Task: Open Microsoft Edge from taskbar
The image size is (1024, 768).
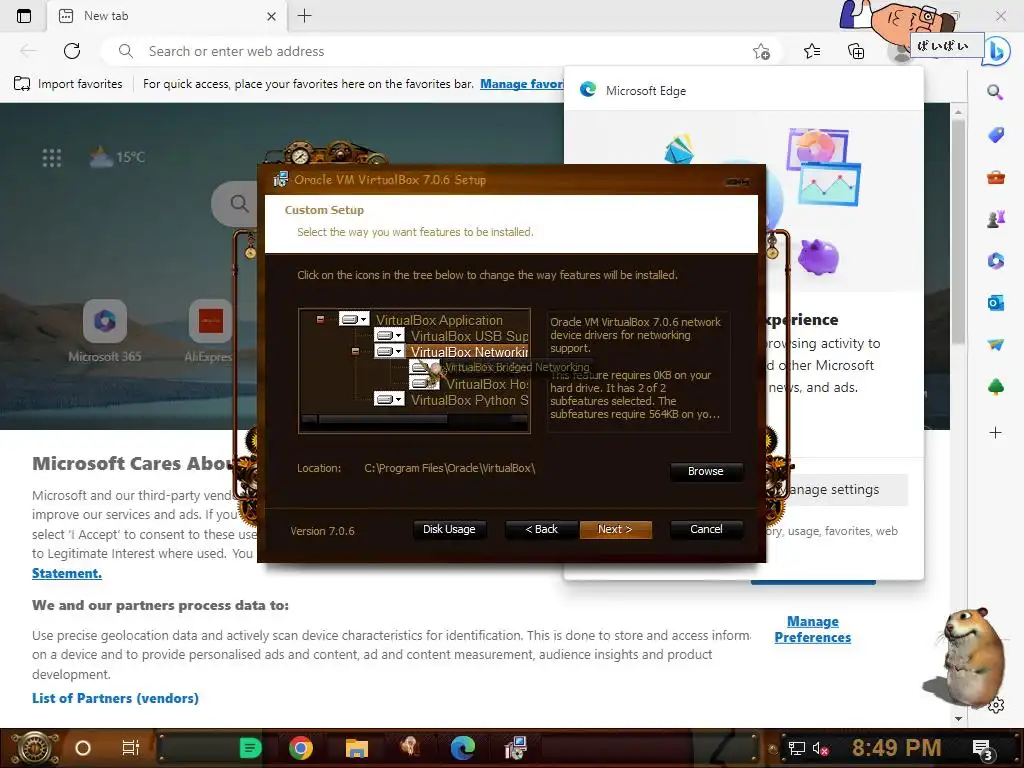Action: [x=462, y=748]
